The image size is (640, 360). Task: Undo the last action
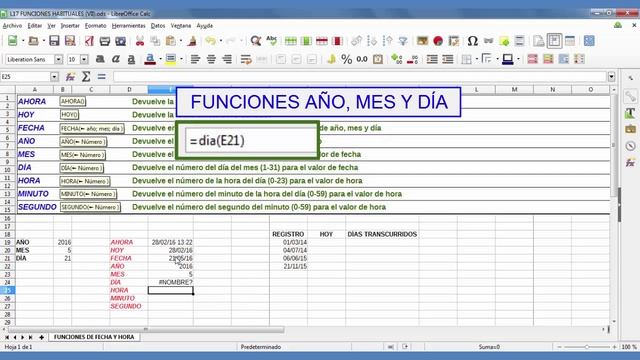[x=210, y=41]
